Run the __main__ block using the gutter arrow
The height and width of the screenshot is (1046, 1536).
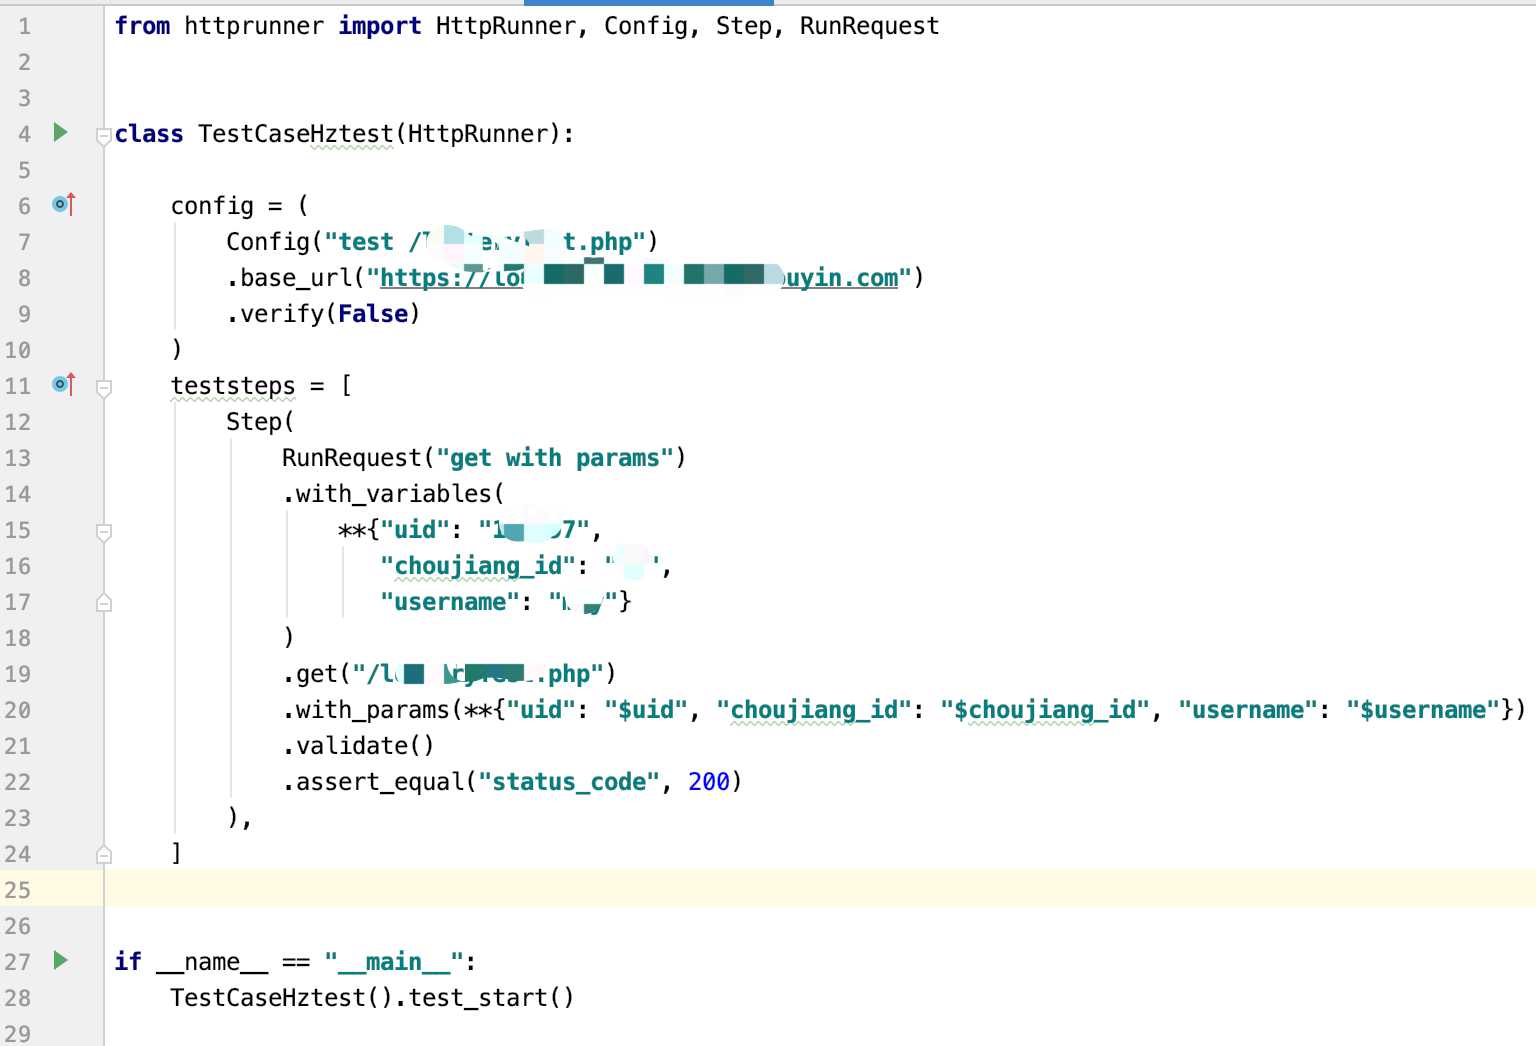pyautogui.click(x=61, y=961)
